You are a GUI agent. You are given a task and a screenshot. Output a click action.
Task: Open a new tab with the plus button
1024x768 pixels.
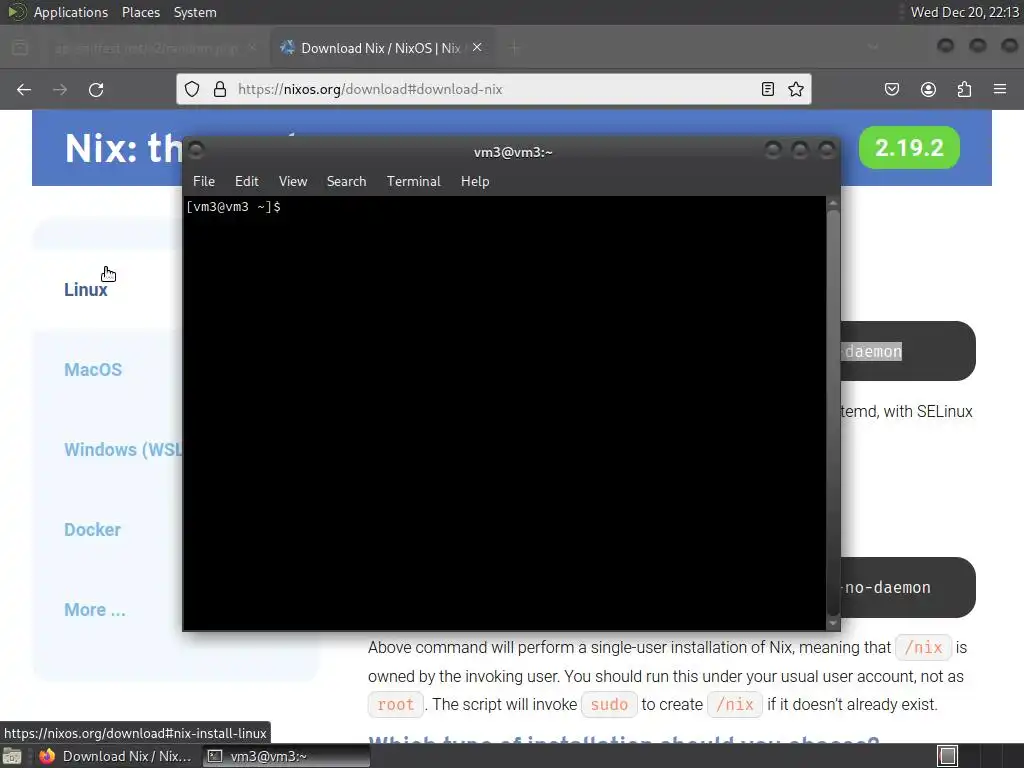[515, 47]
